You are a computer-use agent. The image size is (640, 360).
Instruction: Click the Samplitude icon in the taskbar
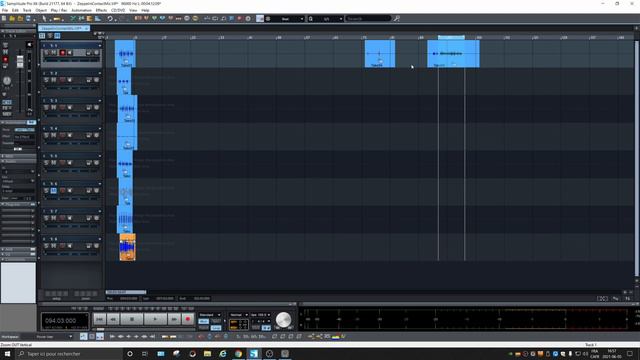click(253, 354)
